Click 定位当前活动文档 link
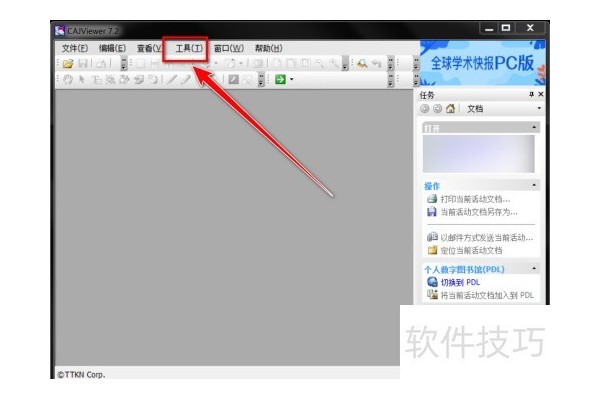 tap(471, 250)
